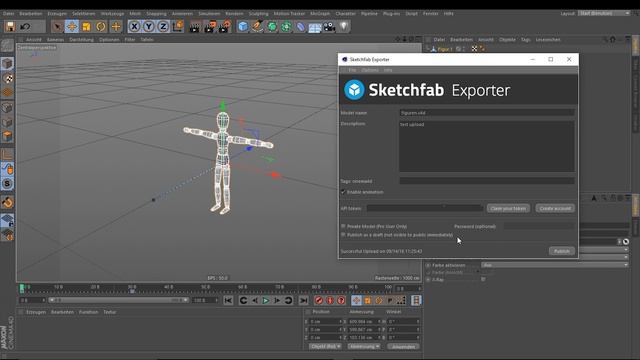
Task: Open the Abmessung dropdown in coordinates
Action: [x=364, y=347]
